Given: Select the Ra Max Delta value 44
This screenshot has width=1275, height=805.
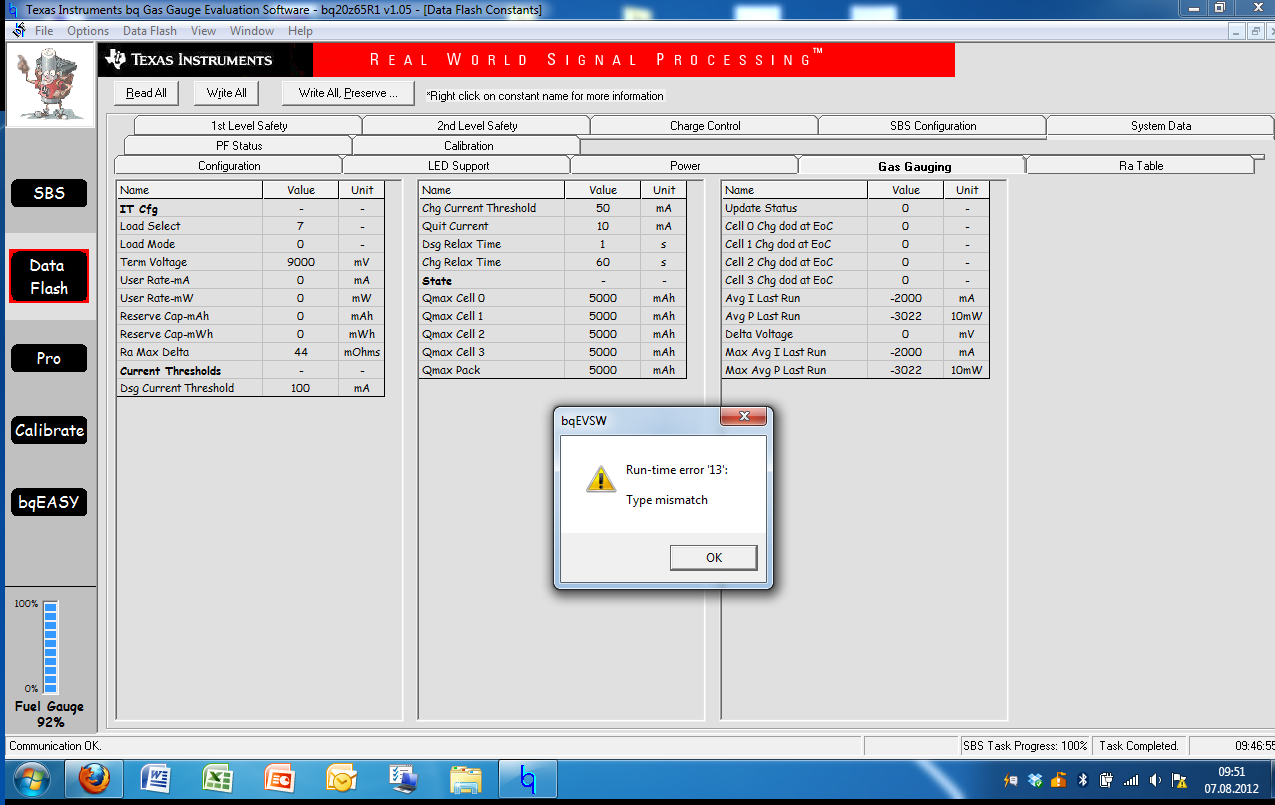Looking at the screenshot, I should tap(300, 352).
